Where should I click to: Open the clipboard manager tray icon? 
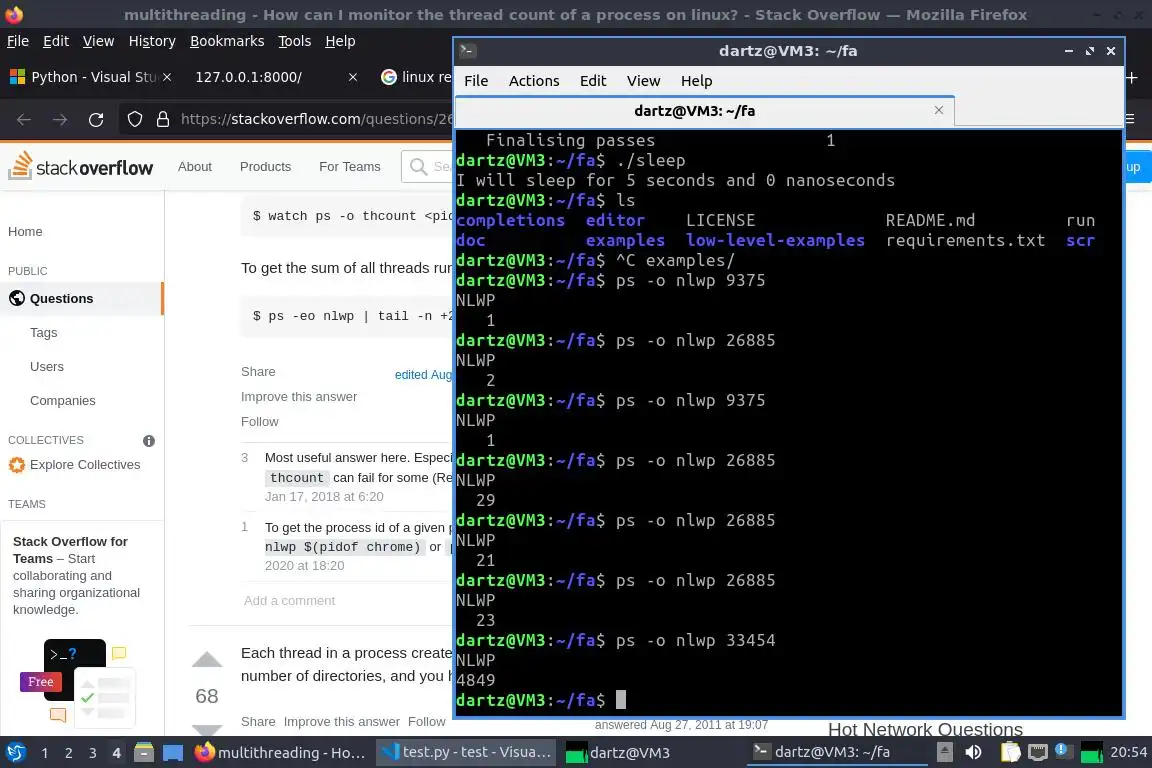tap(1011, 753)
